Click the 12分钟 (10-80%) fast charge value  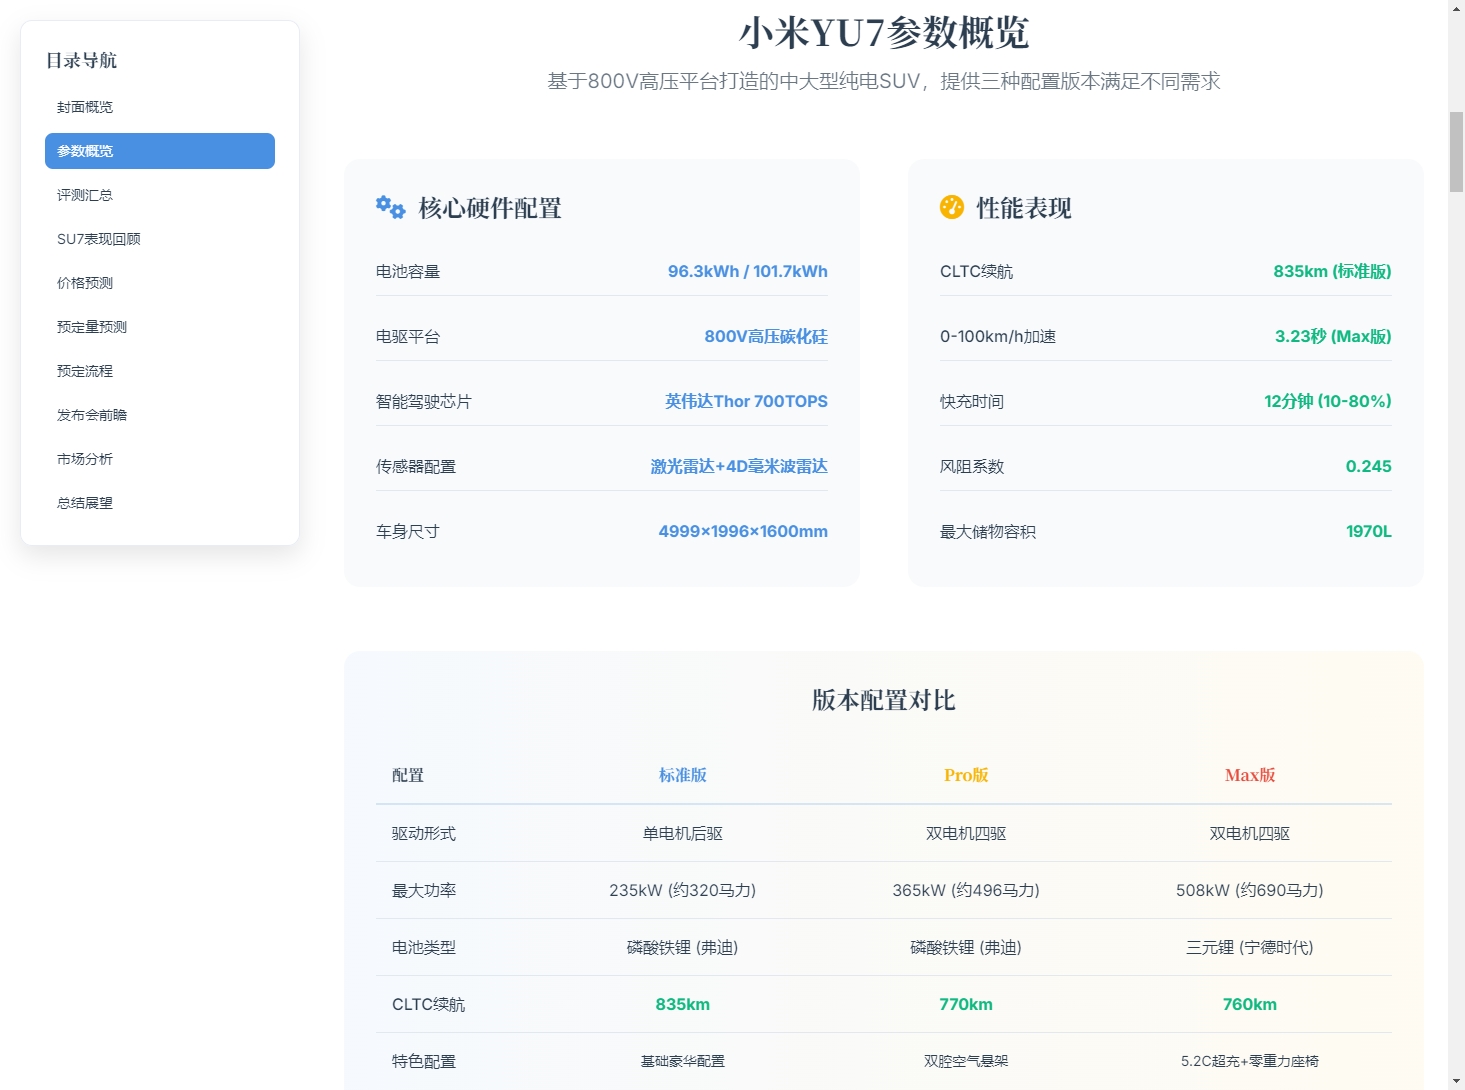click(x=1328, y=401)
